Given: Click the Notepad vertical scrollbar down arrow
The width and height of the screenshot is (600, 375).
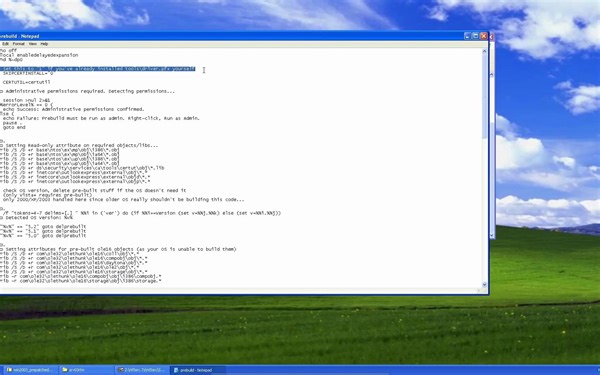Looking at the screenshot, I should tap(484, 285).
